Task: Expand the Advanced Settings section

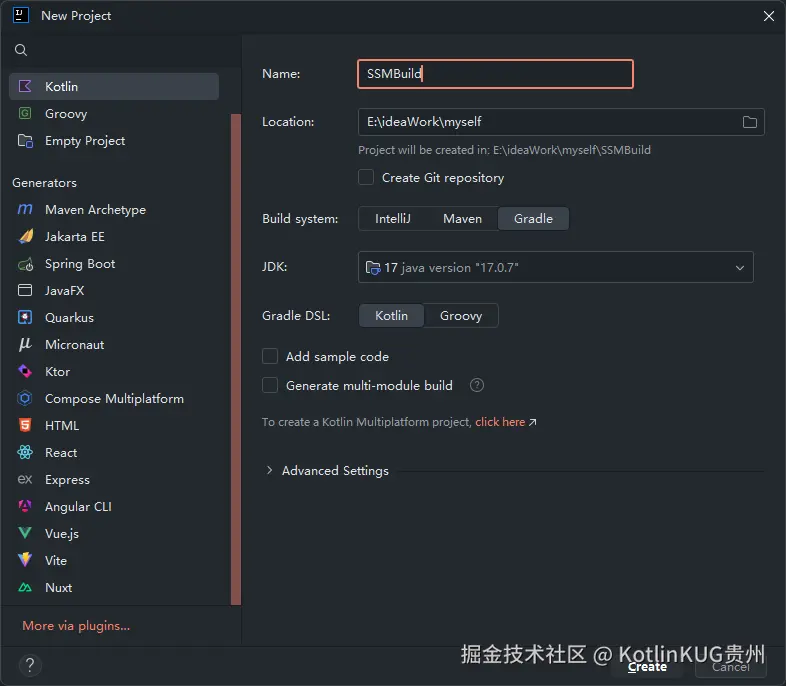Action: (x=270, y=470)
